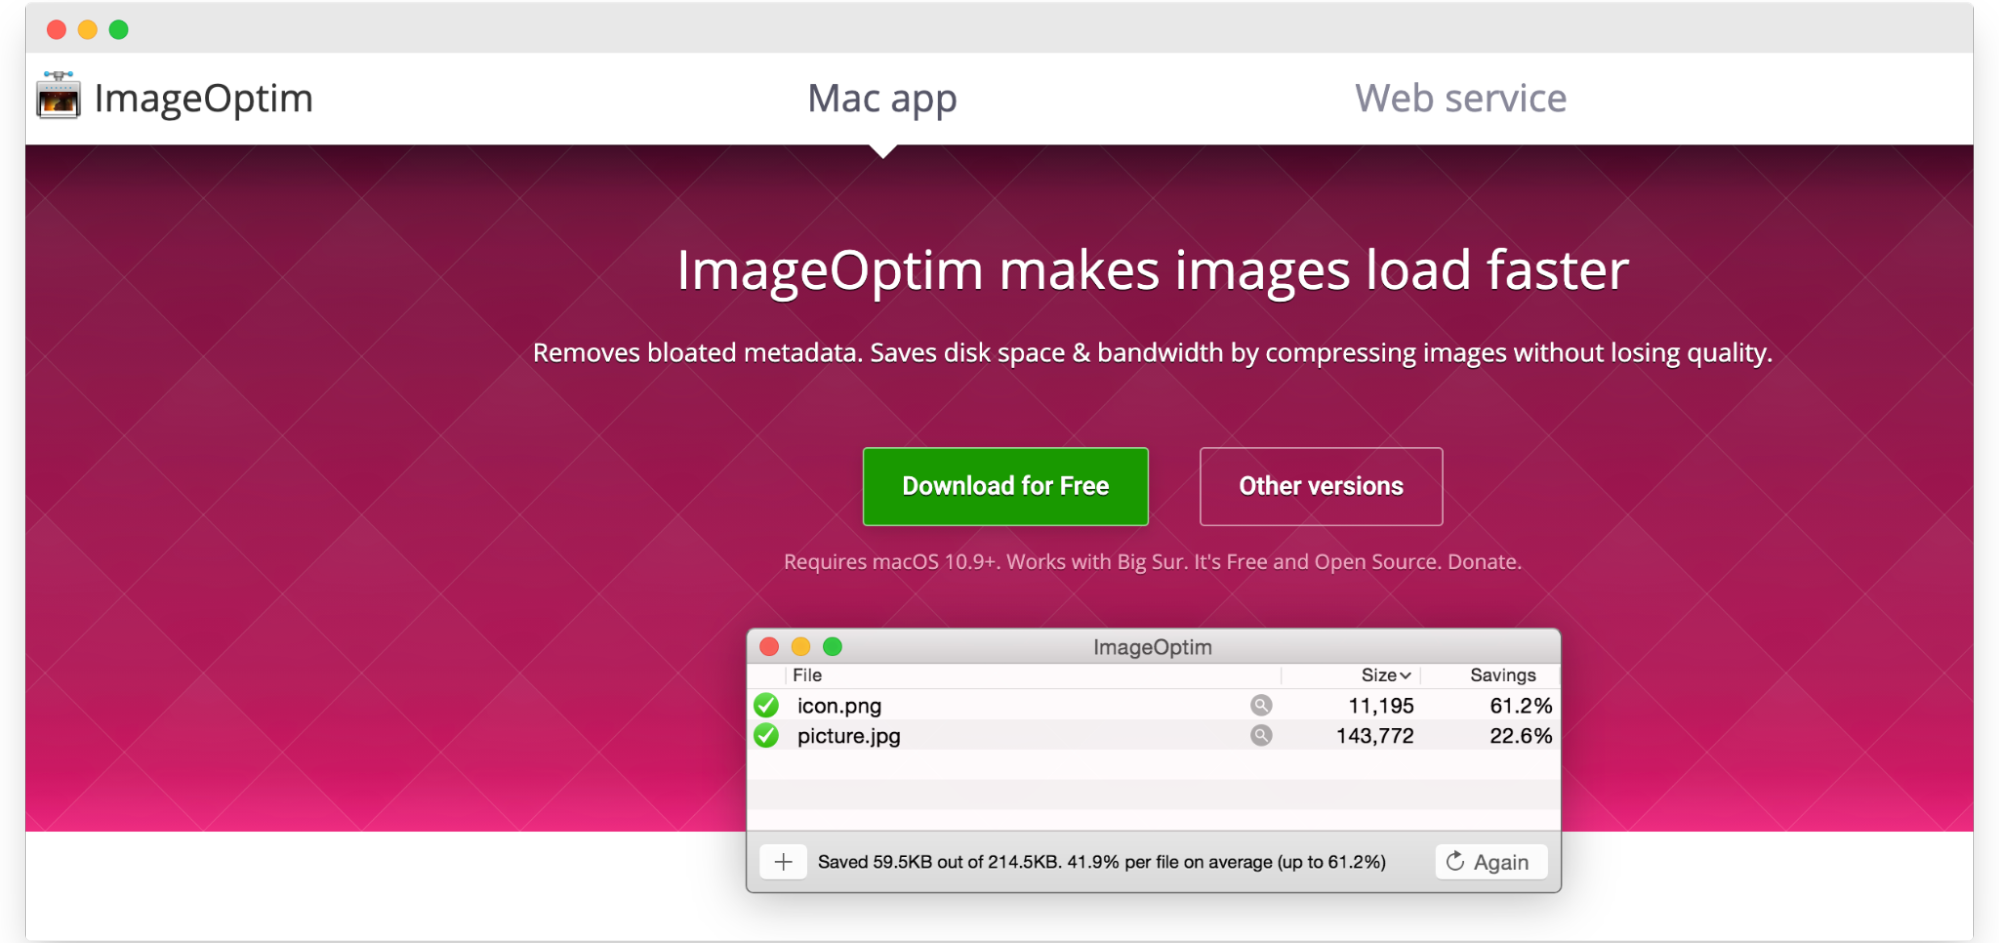This screenshot has width=1999, height=943.
Task: Switch to the Mac app tab
Action: click(x=882, y=99)
